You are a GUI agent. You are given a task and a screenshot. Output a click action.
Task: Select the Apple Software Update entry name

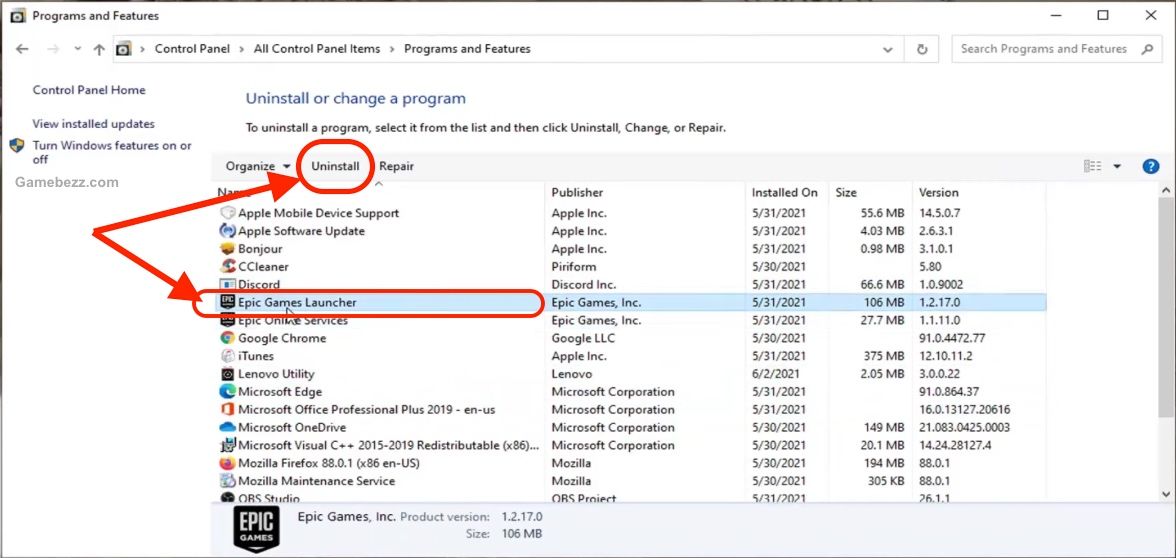point(302,231)
